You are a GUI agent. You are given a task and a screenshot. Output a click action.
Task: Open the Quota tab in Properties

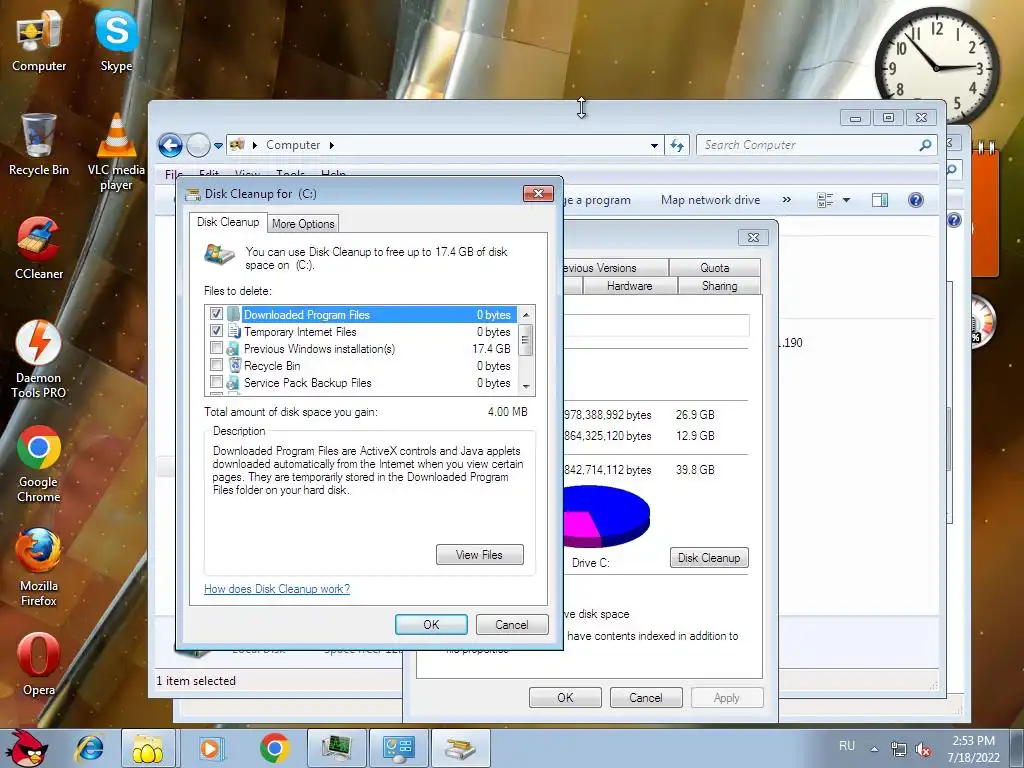714,268
